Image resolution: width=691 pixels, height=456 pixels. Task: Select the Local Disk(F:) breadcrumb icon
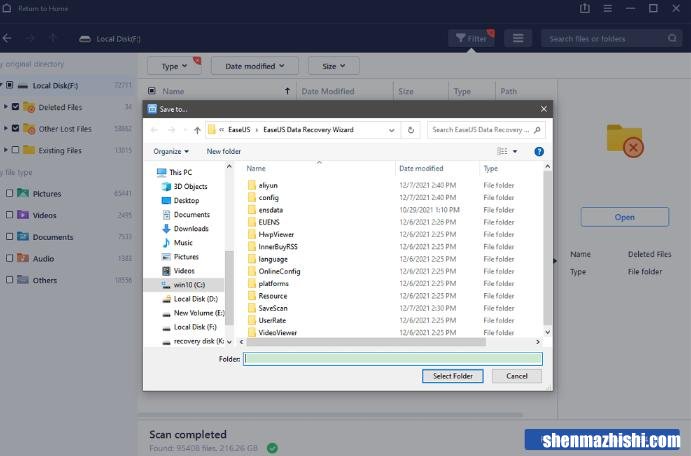(x=85, y=39)
